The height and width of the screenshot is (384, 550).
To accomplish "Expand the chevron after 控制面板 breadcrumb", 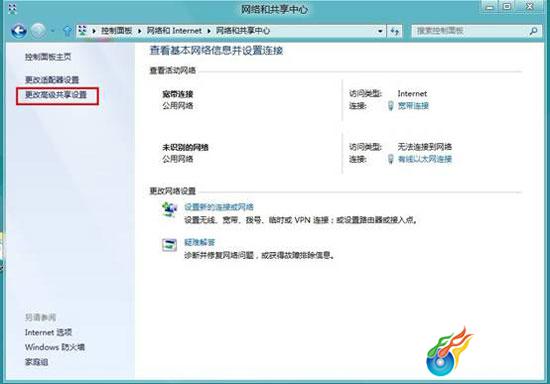I will [139, 31].
